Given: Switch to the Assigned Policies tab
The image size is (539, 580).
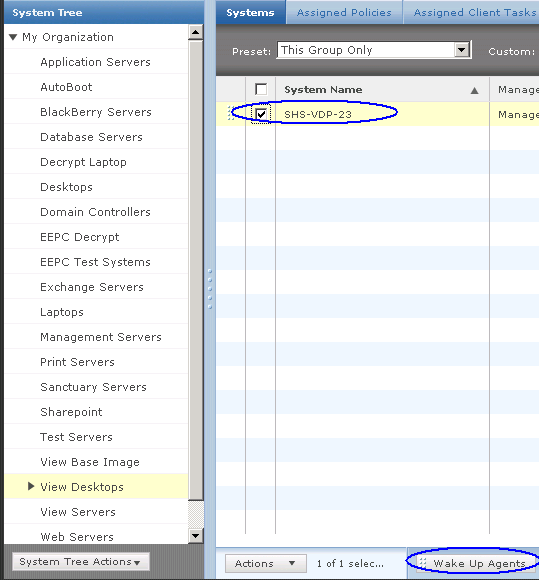Looking at the screenshot, I should [x=344, y=13].
